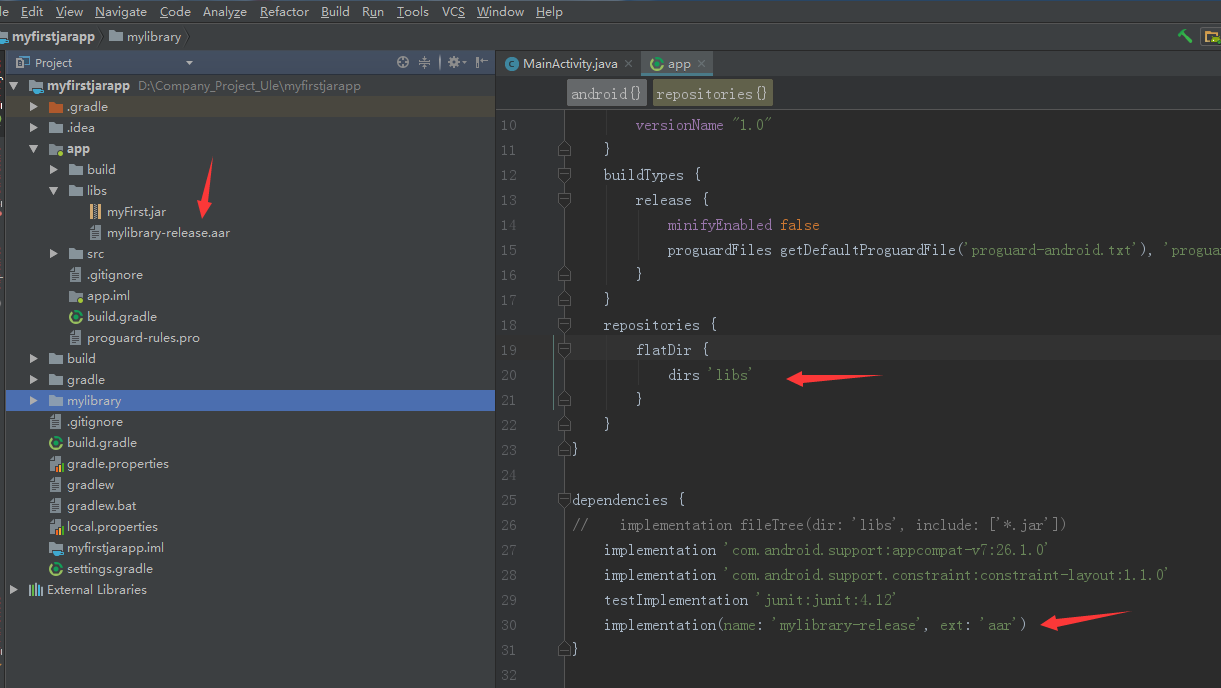Place cursor on dirs 'libs' text

710,375
